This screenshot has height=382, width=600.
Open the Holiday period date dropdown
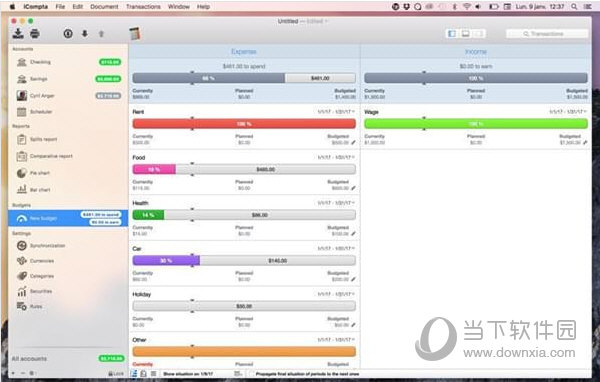(x=336, y=294)
